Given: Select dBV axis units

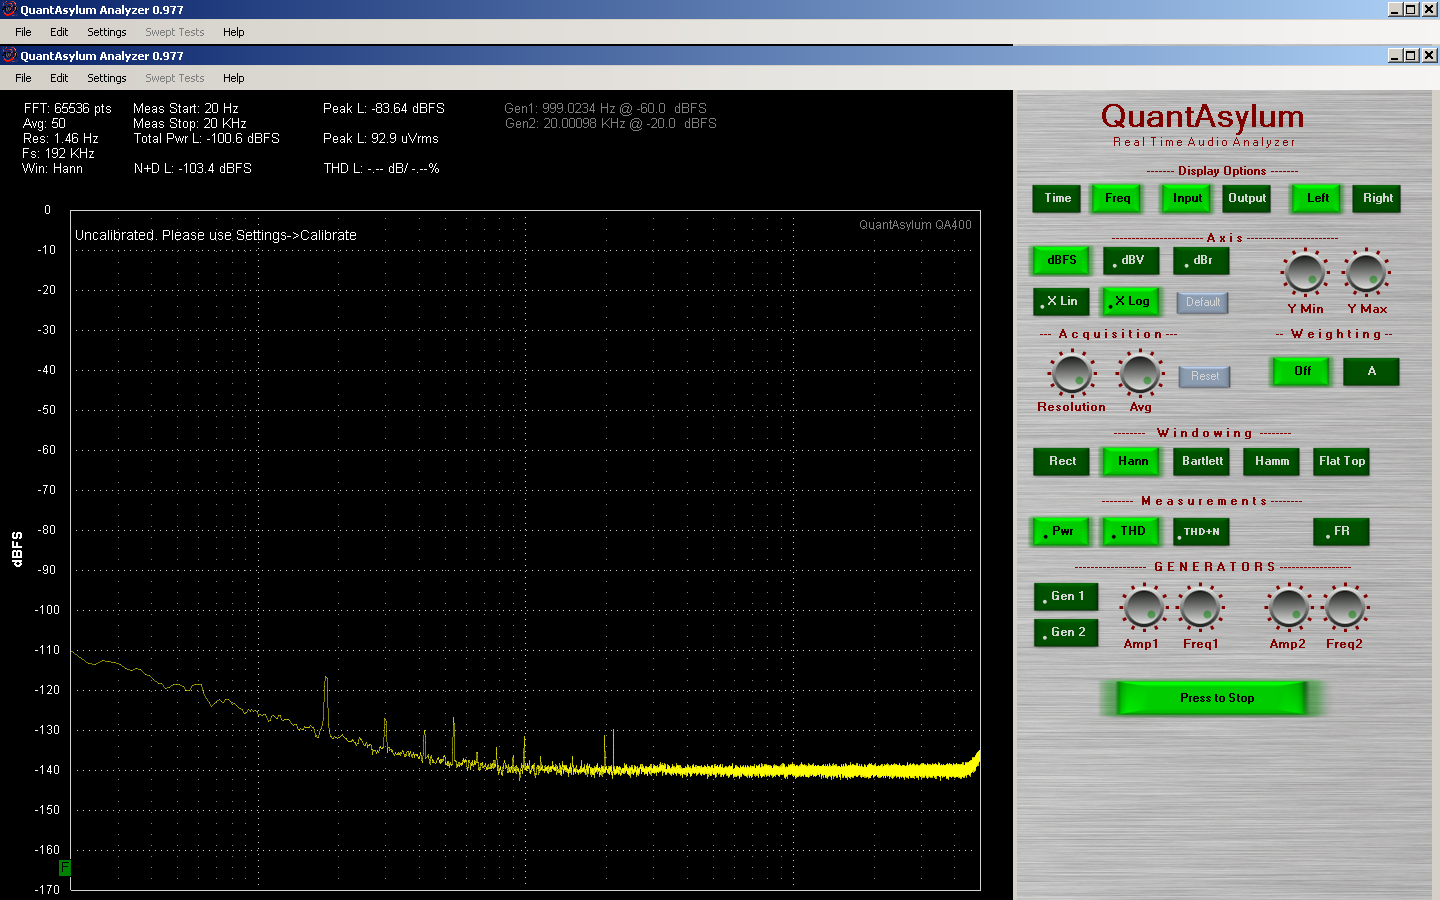Looking at the screenshot, I should coord(1131,260).
